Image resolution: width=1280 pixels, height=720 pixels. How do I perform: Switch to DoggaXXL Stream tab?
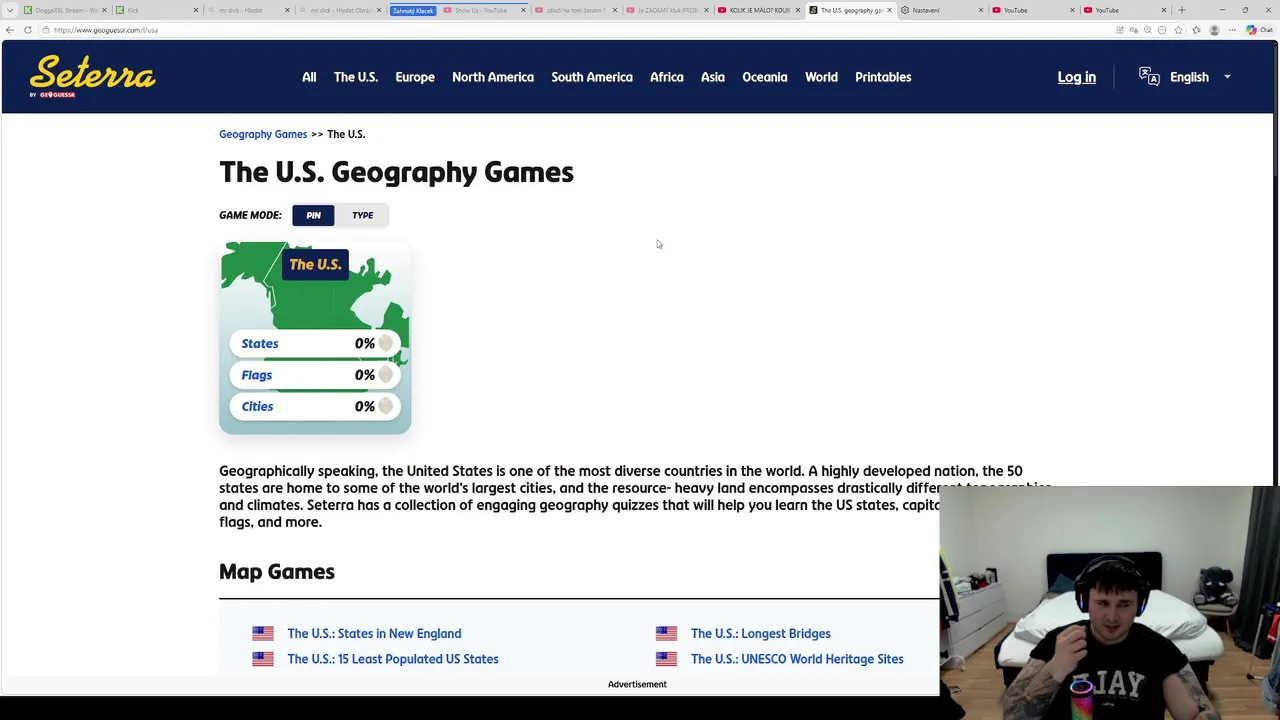(x=65, y=10)
